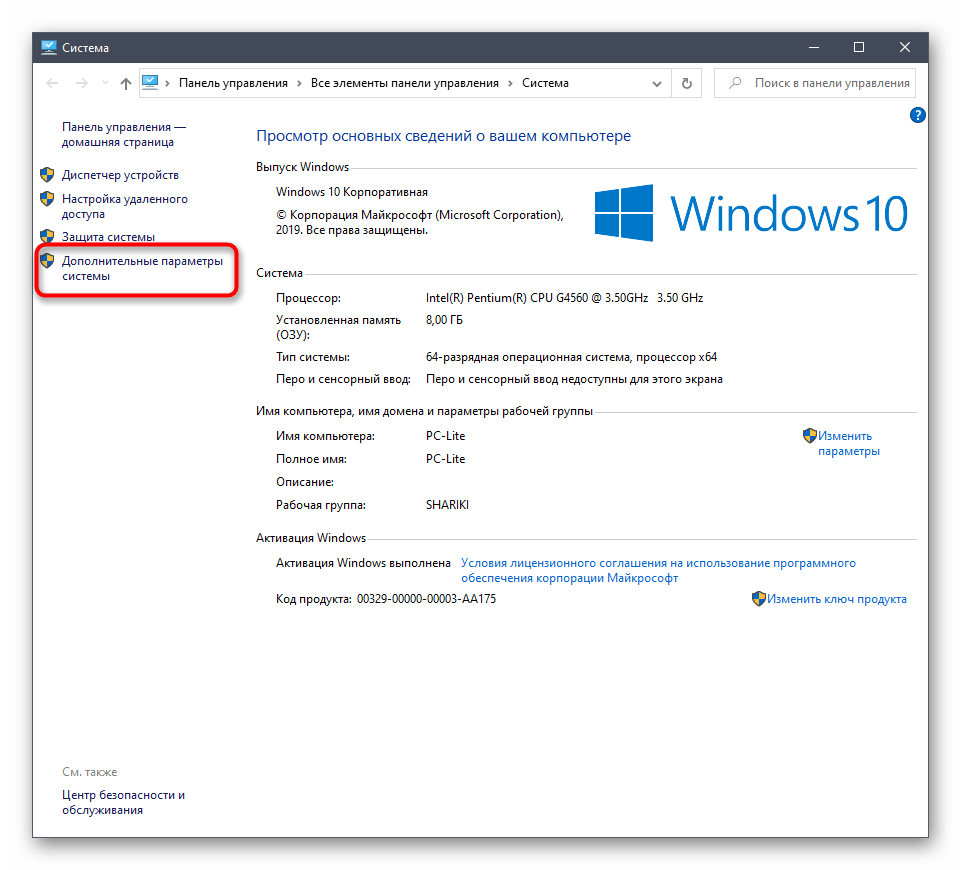The width and height of the screenshot is (961, 870).
Task: Refresh the address bar location
Action: (x=686, y=84)
